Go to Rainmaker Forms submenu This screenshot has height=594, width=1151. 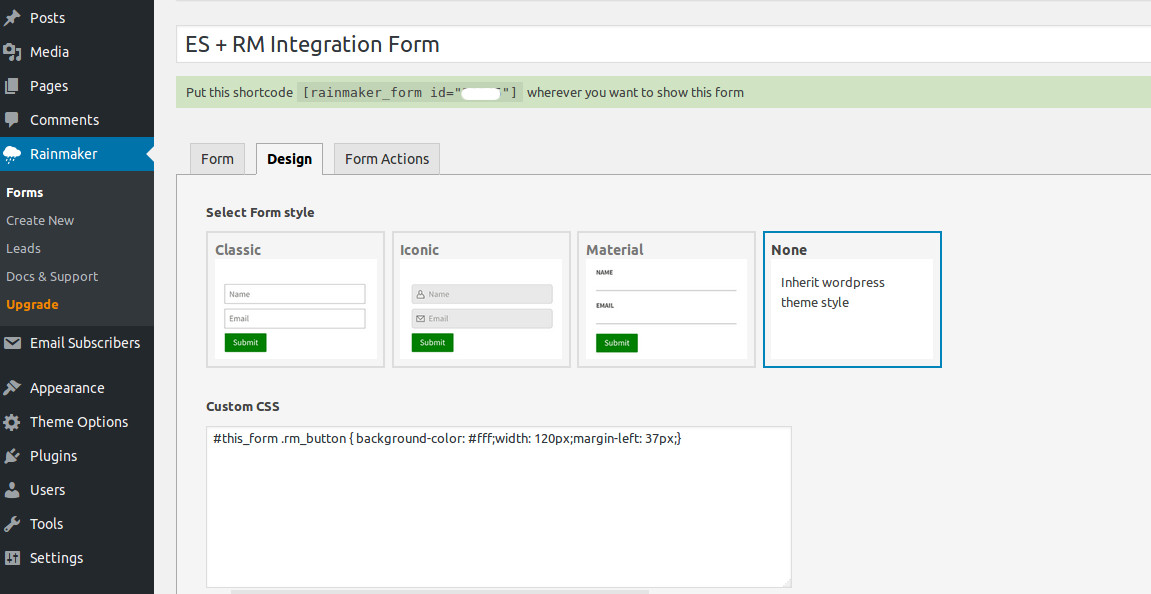pos(25,192)
